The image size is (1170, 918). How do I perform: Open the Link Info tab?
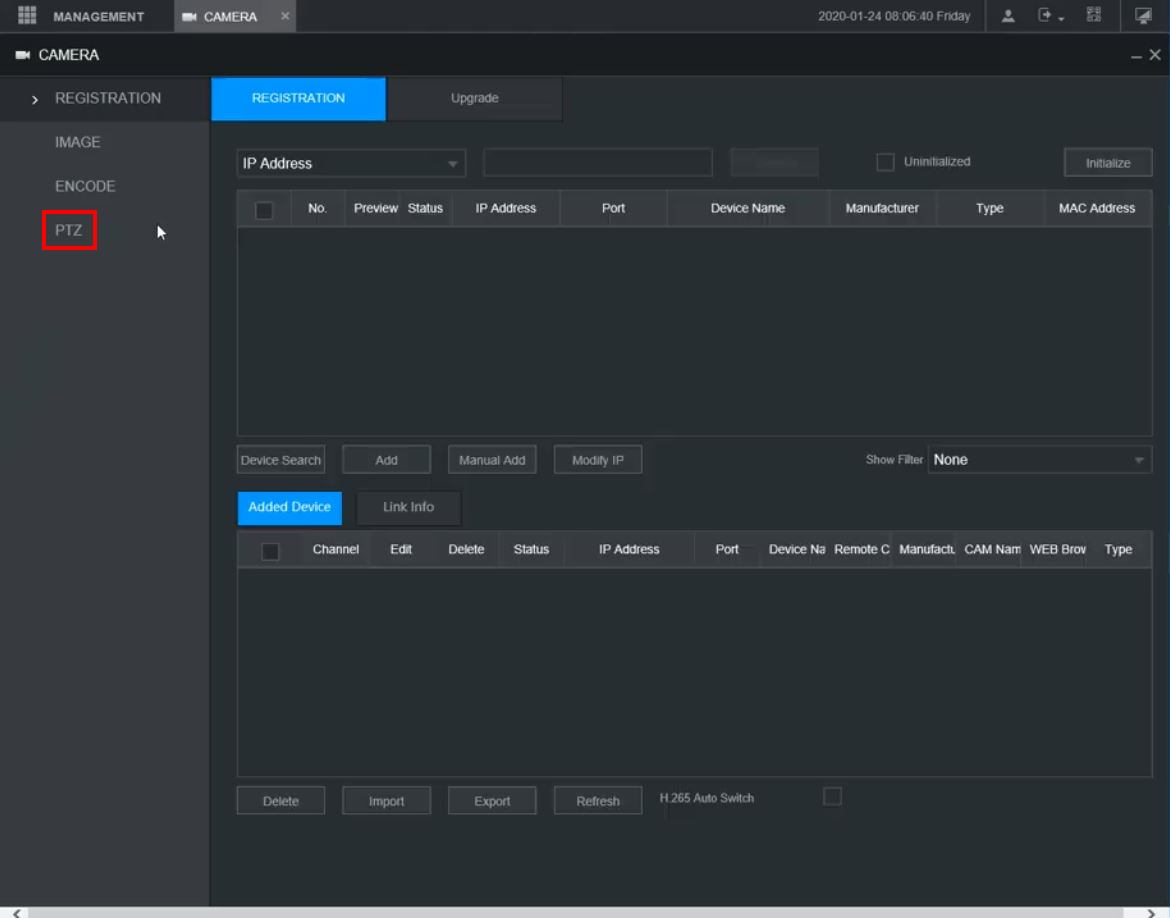pos(408,507)
